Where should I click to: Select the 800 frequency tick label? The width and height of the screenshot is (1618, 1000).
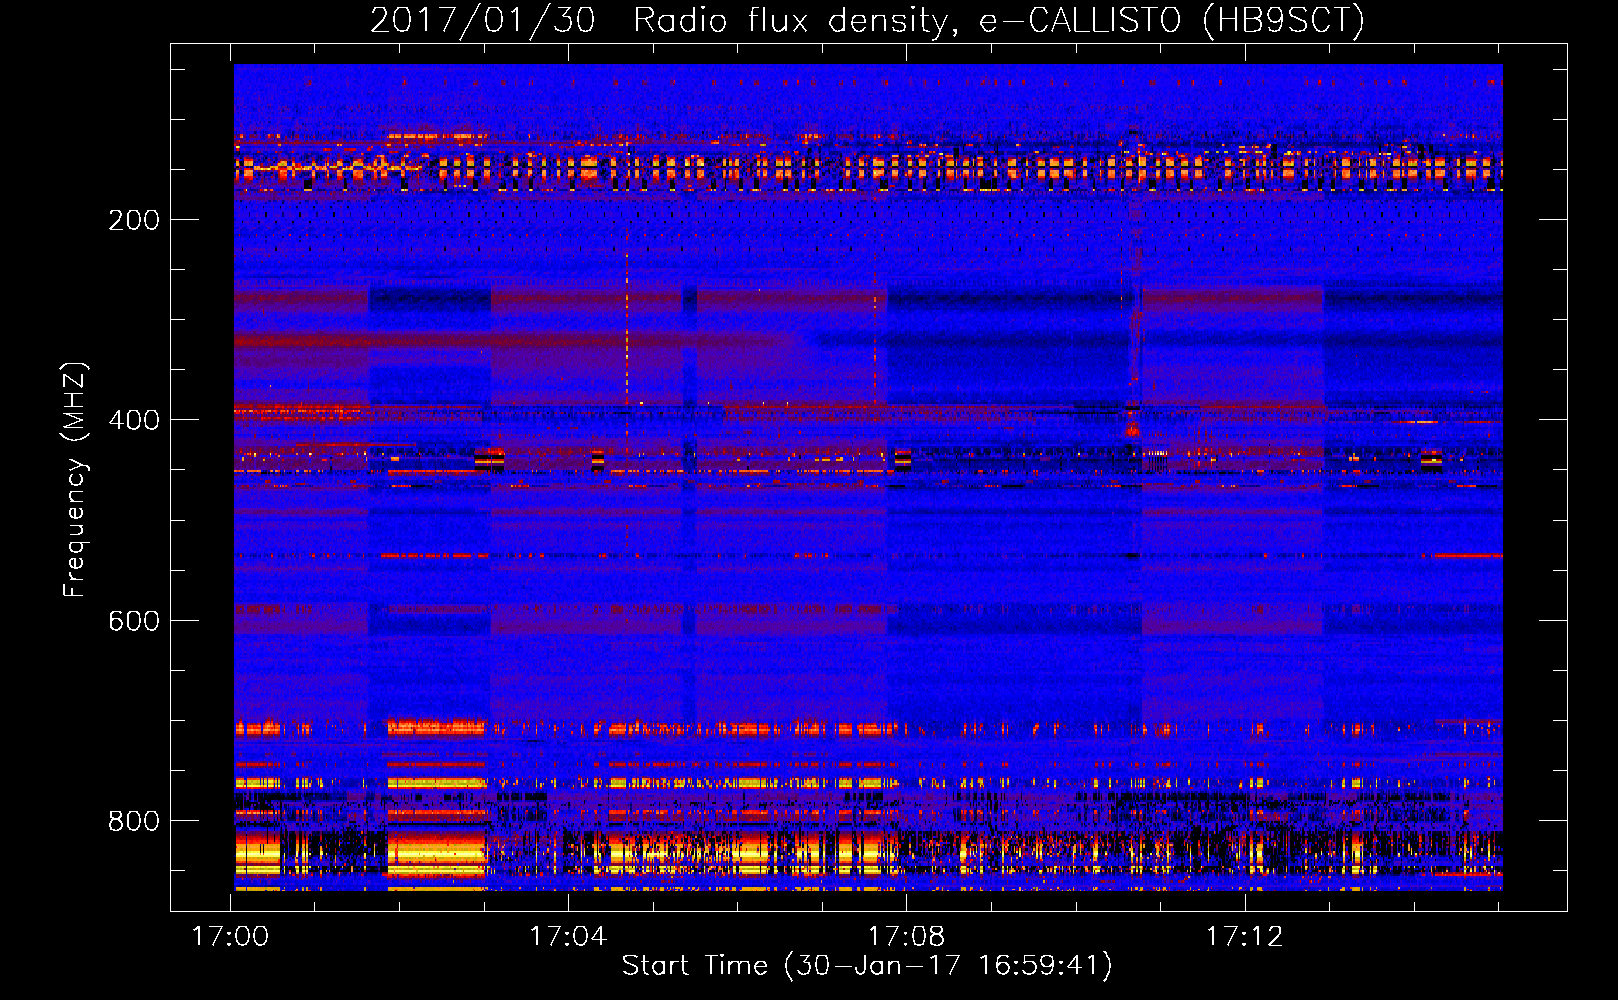click(x=134, y=821)
